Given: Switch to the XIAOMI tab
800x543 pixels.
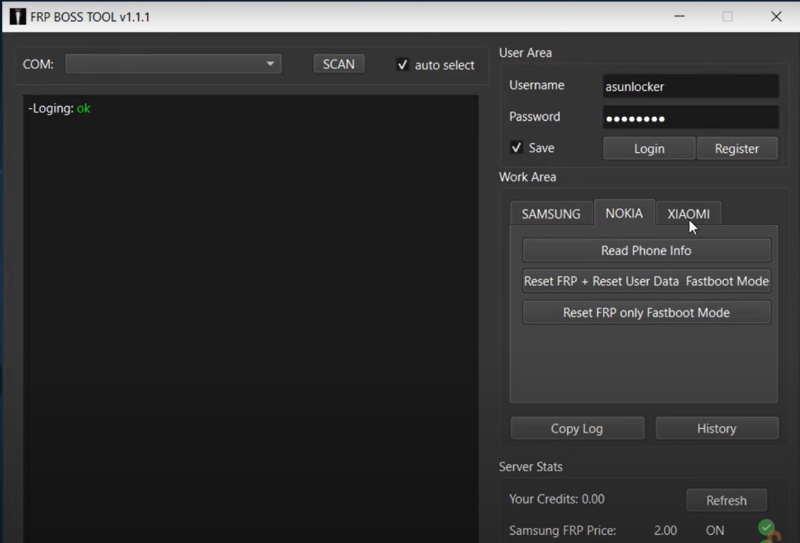Looking at the screenshot, I should point(688,214).
